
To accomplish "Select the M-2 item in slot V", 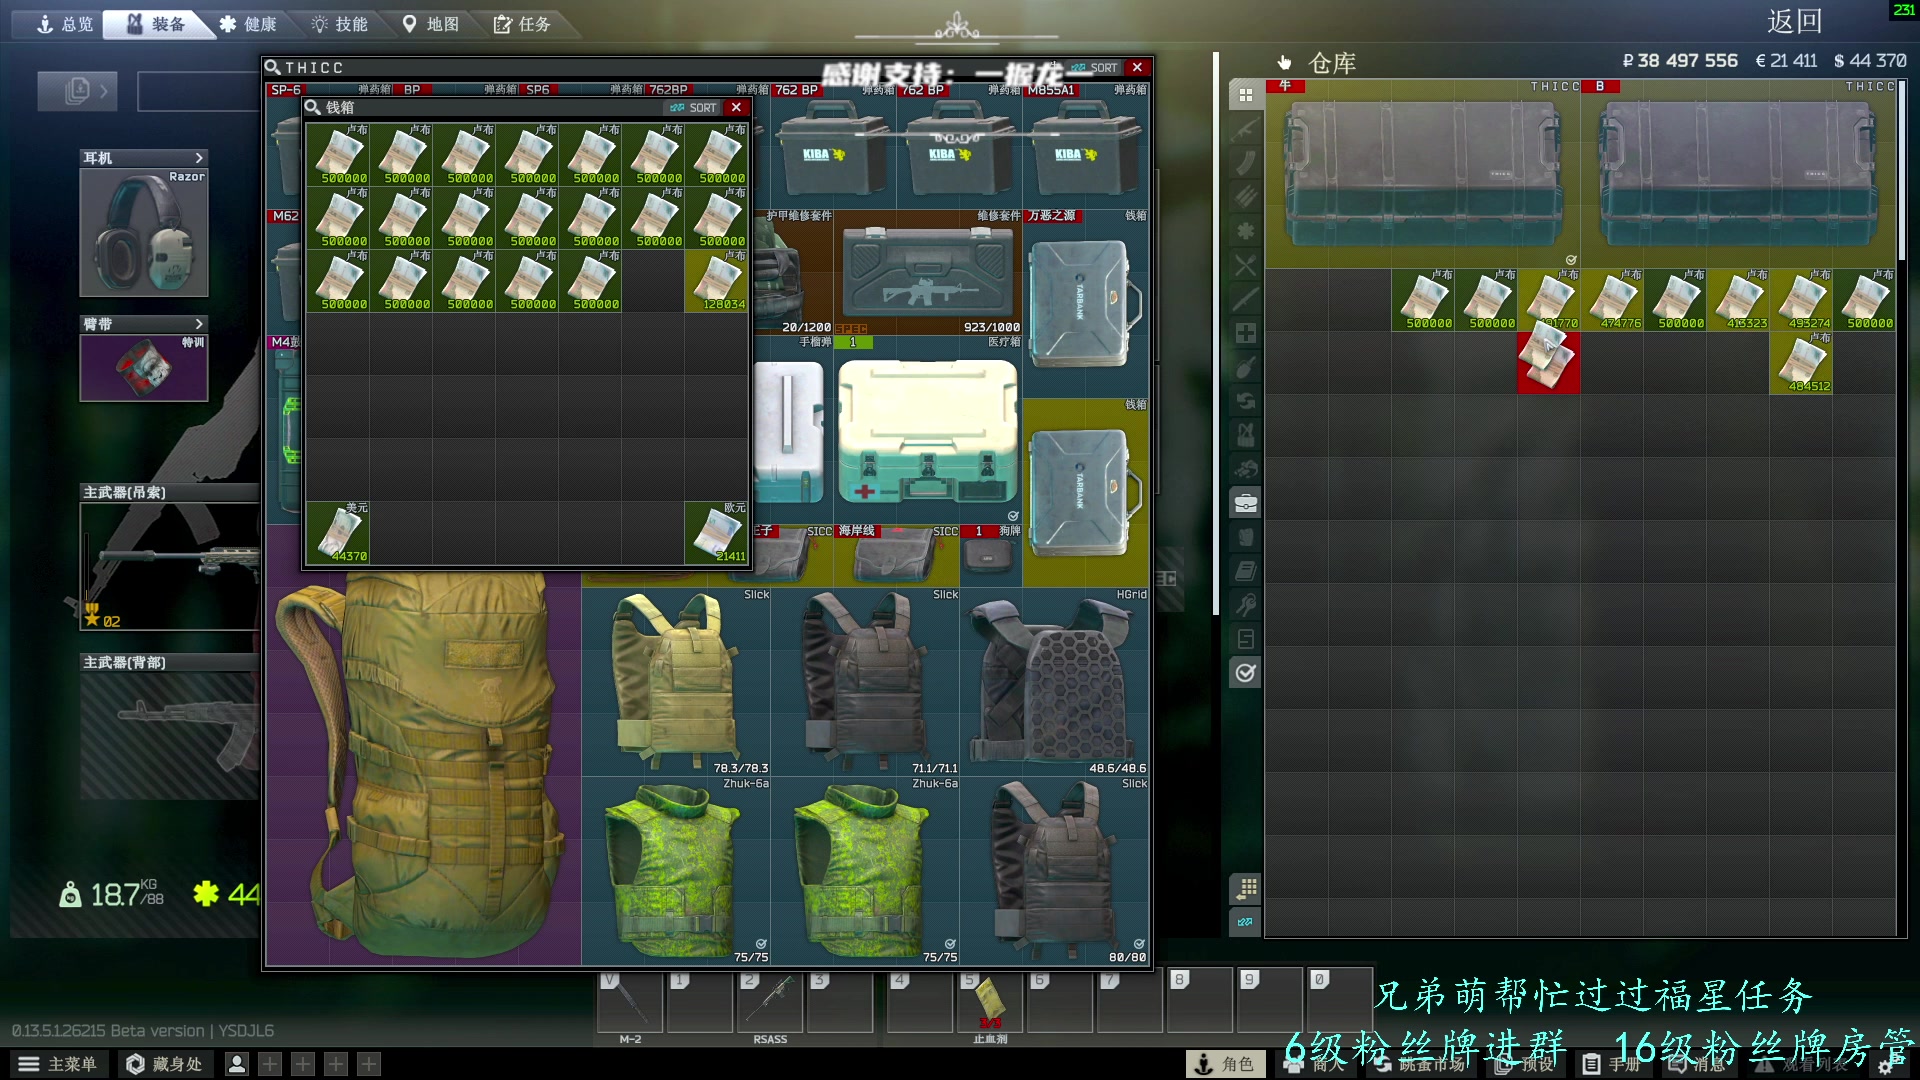I will (630, 1001).
